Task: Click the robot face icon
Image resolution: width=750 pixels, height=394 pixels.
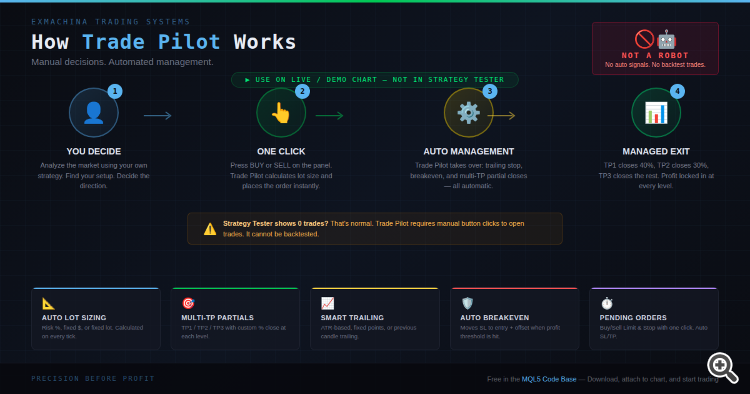Action: pos(666,39)
